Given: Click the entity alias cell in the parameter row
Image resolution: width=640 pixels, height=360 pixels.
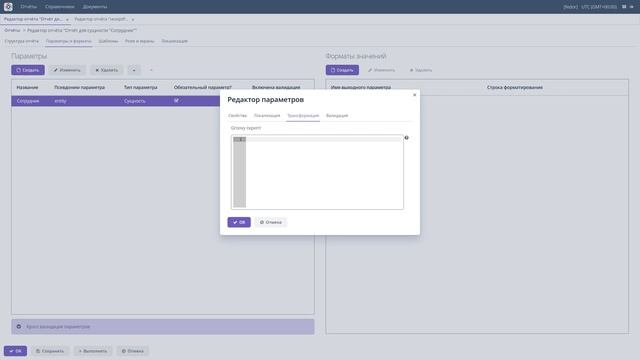Looking at the screenshot, I should [60, 101].
